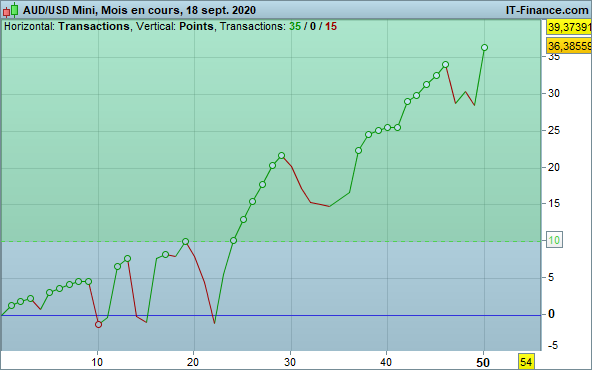592x370 pixels.
Task: Click the candlestick icon in the title bar
Action: tap(11, 10)
